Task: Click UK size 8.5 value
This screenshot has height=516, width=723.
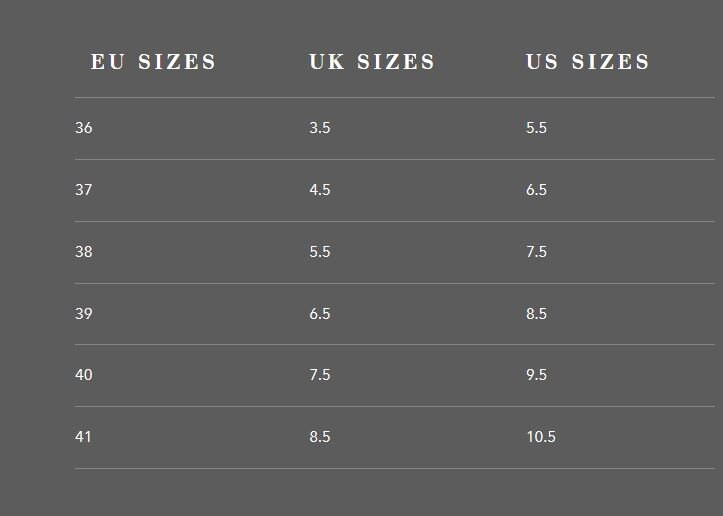Action: pos(320,437)
